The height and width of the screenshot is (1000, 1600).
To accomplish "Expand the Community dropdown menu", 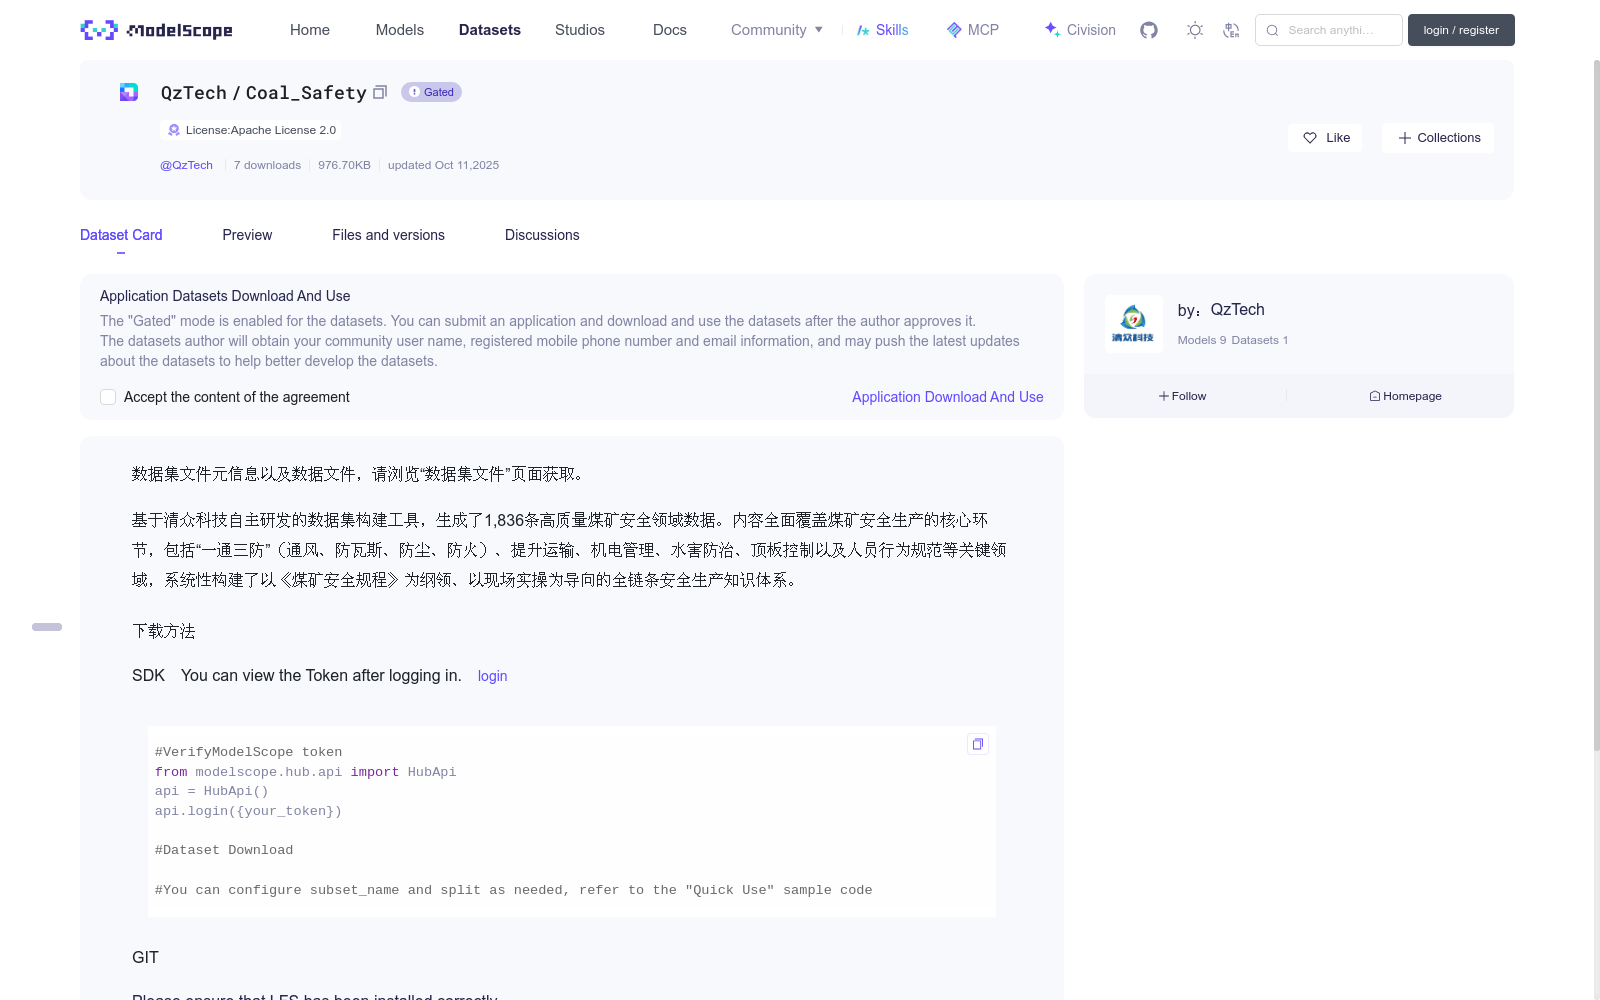I will (777, 30).
